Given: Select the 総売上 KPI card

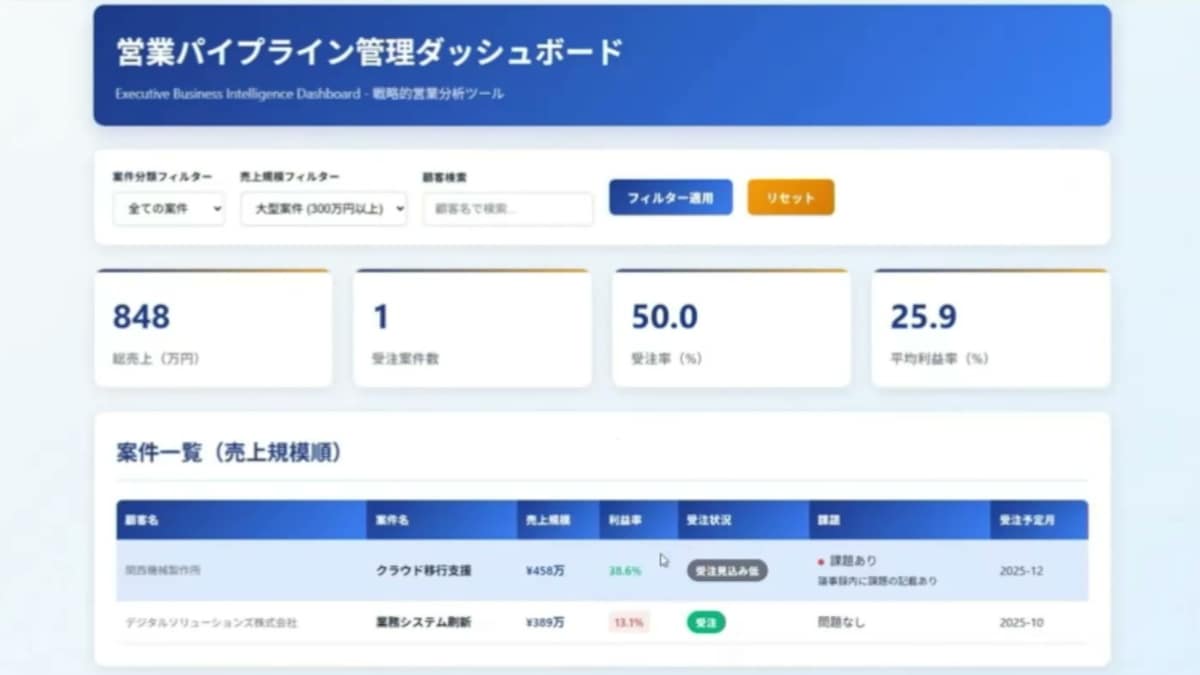Looking at the screenshot, I should pyautogui.click(x=213, y=327).
